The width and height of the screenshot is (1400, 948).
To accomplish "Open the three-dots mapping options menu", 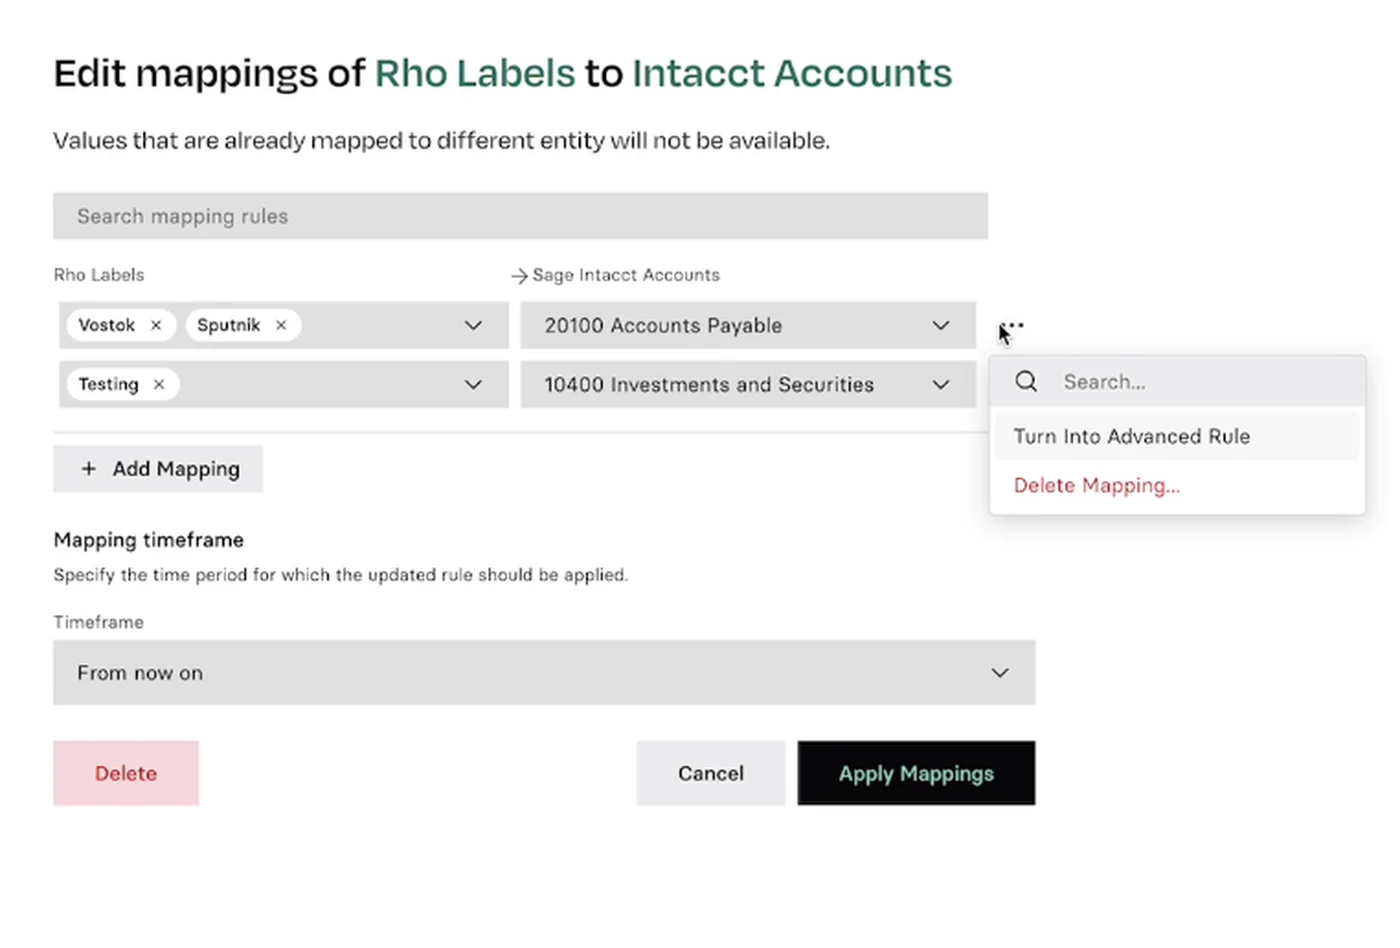I will pyautogui.click(x=1012, y=326).
